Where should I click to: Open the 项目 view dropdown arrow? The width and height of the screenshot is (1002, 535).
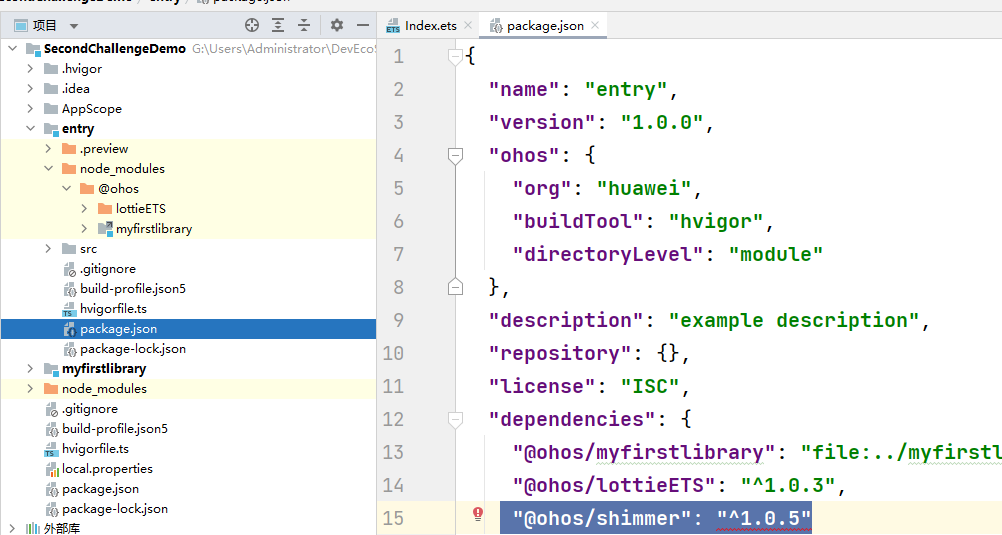click(x=74, y=26)
